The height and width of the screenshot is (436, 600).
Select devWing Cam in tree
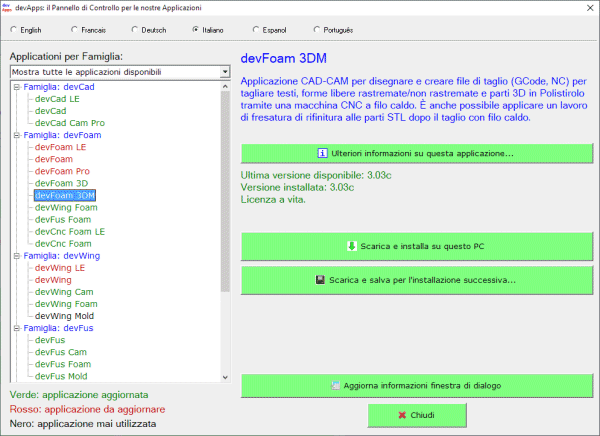click(64, 292)
